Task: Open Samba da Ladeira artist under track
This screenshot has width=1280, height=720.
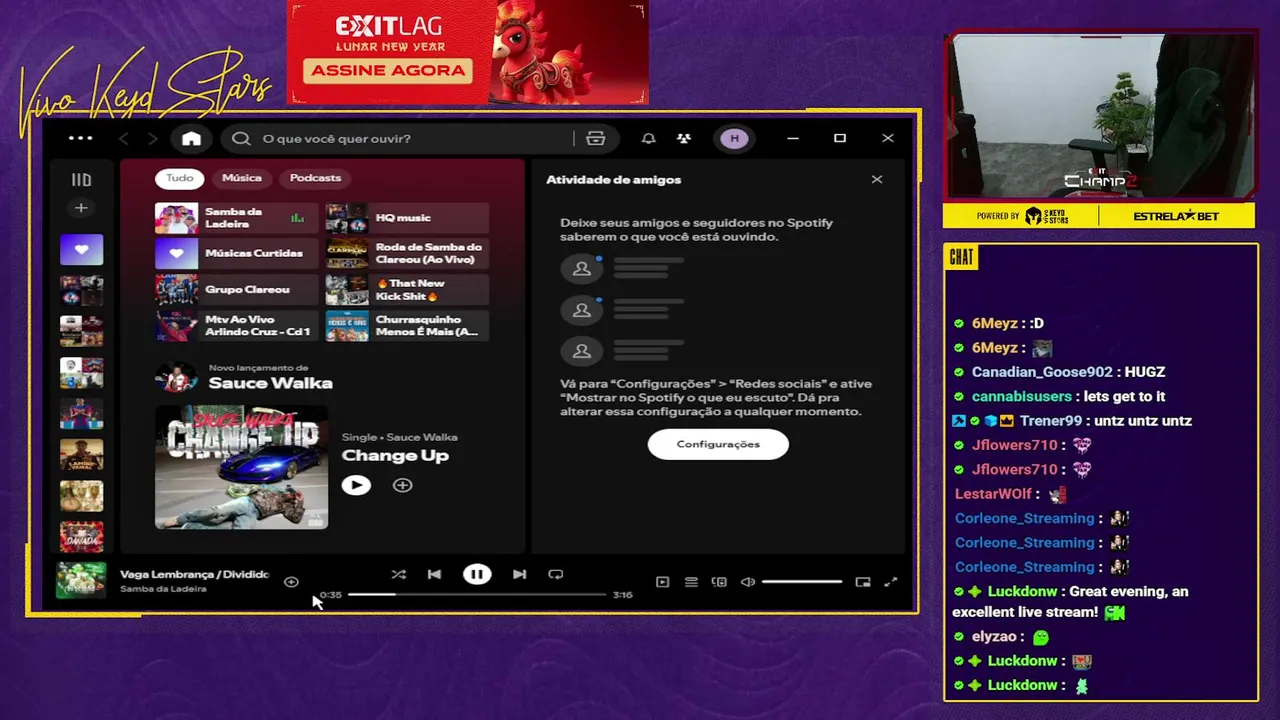Action: (x=163, y=589)
